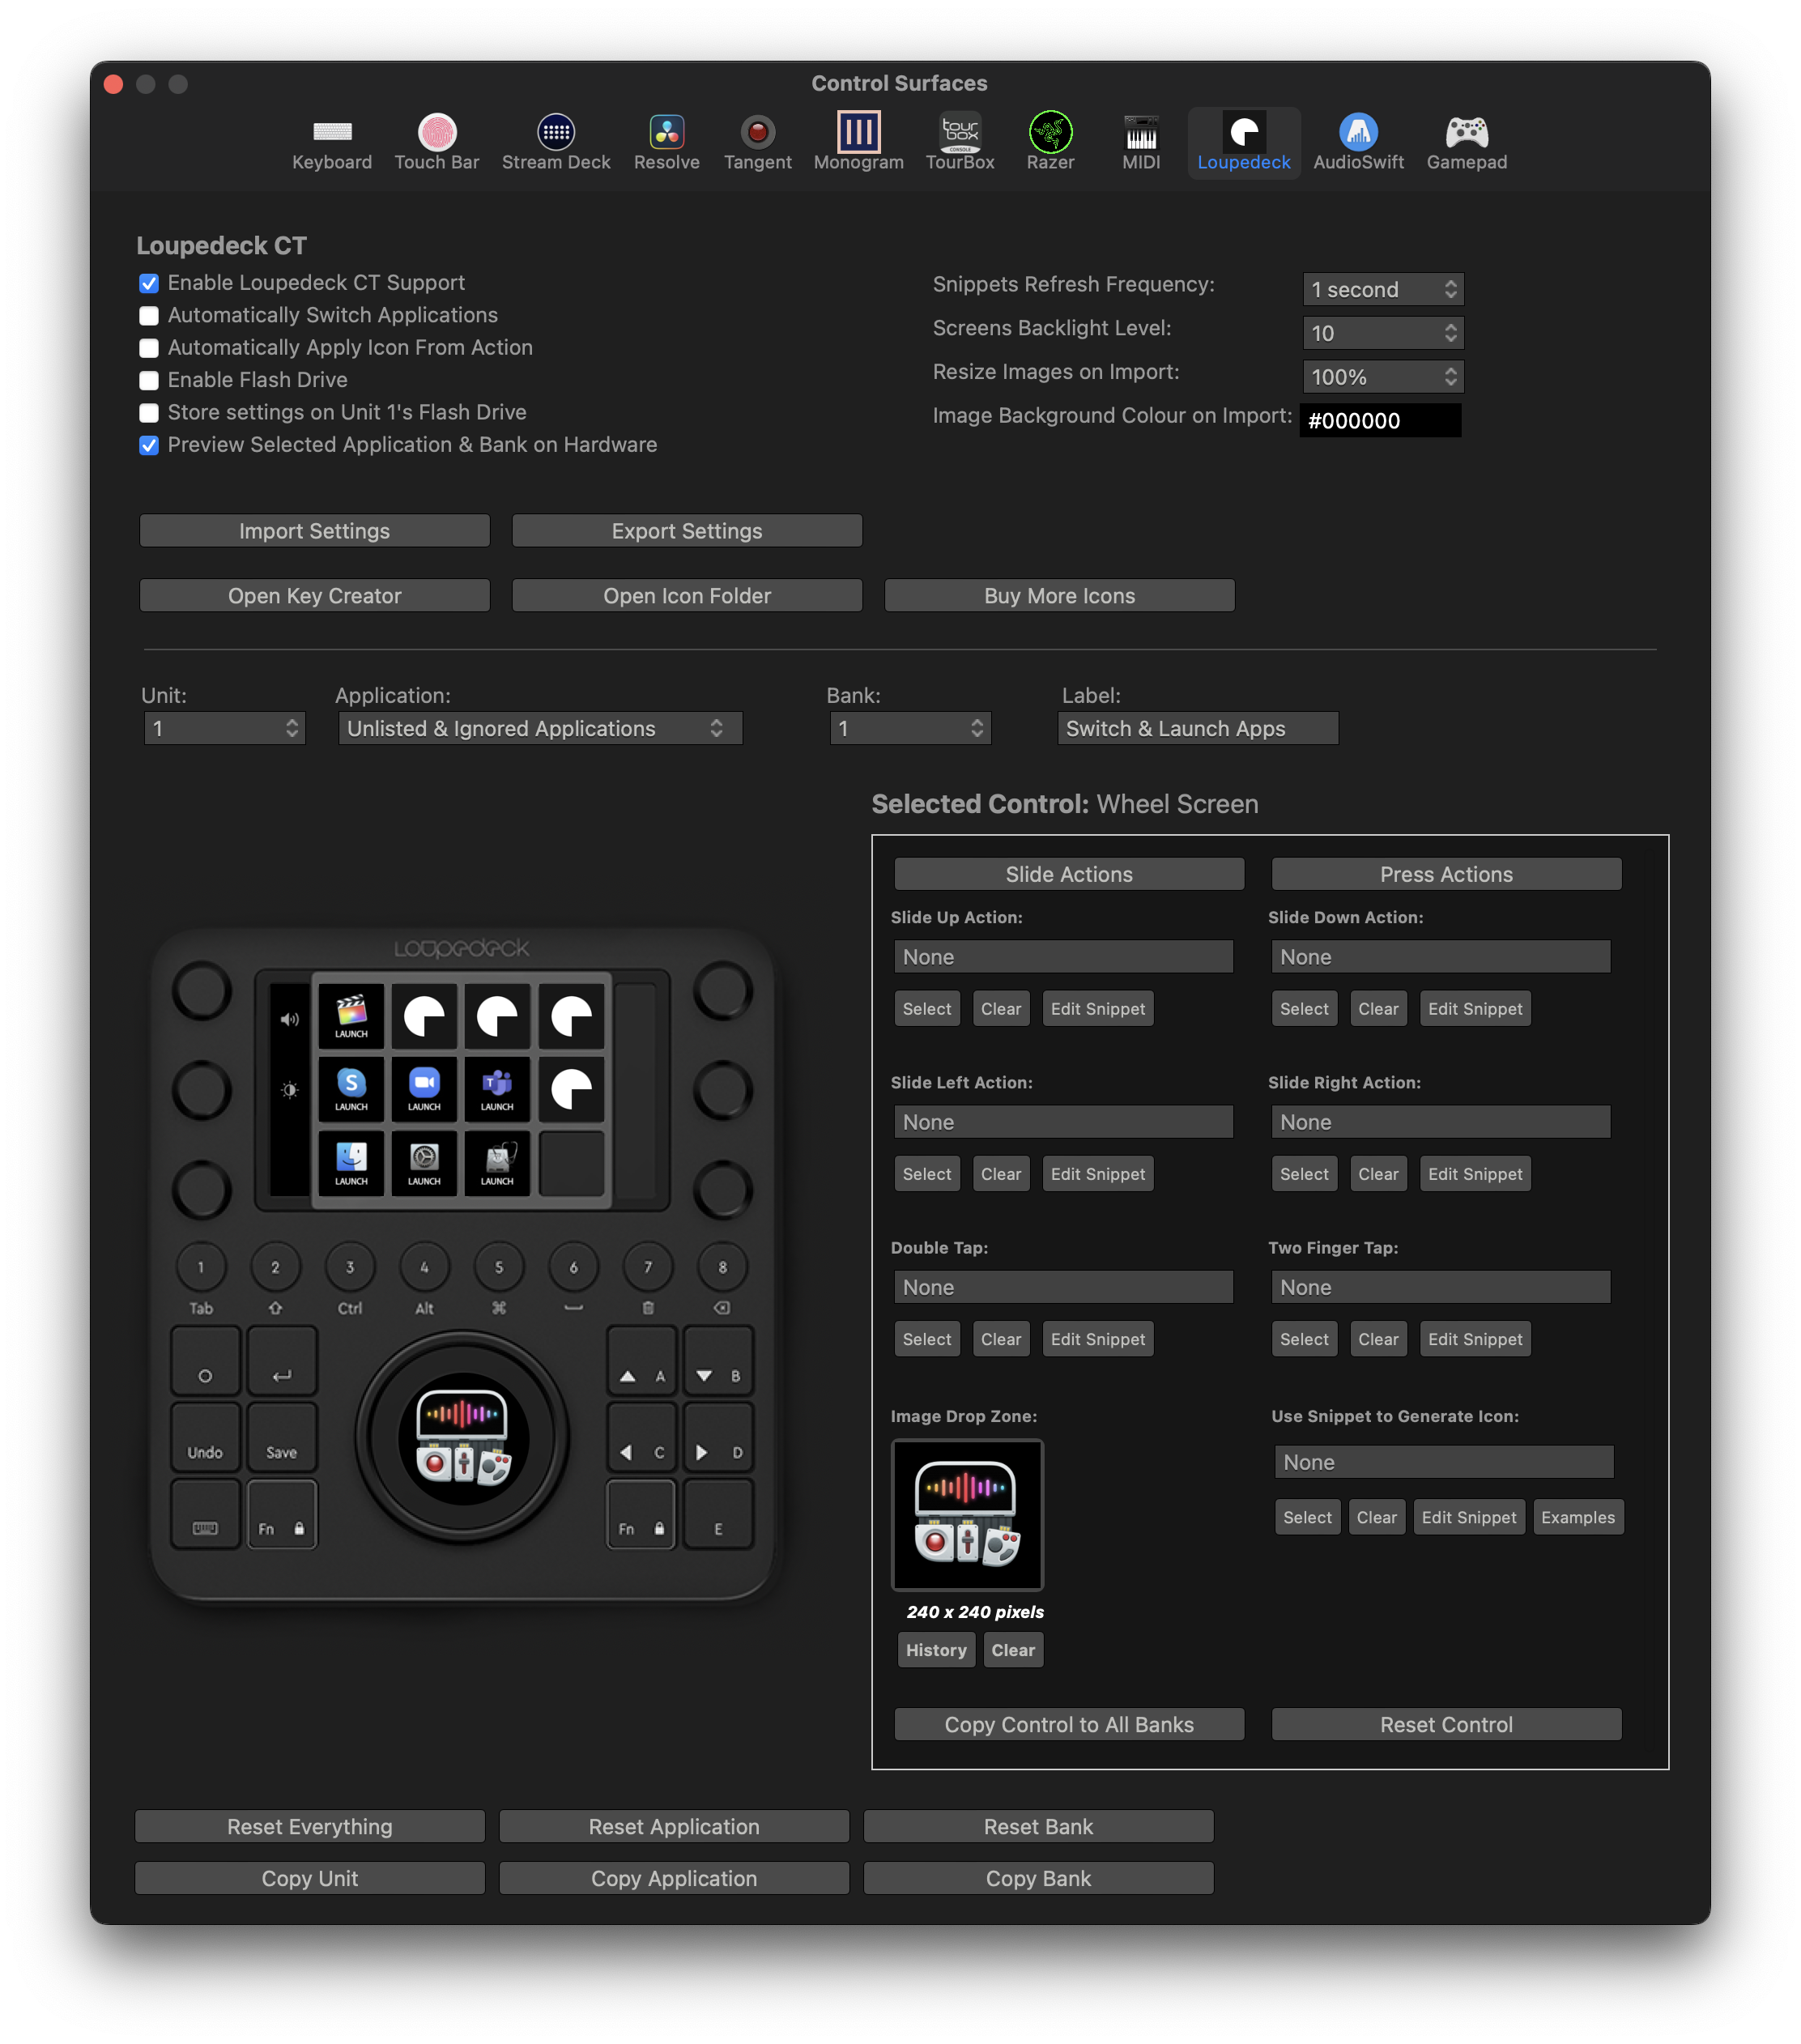
Task: Switch to the Press Actions tab
Action: [x=1446, y=874]
